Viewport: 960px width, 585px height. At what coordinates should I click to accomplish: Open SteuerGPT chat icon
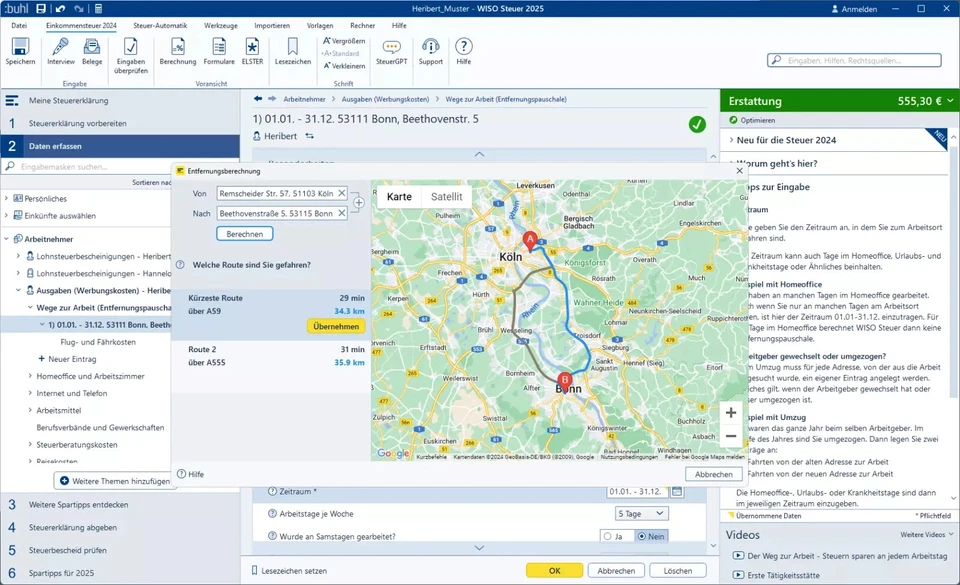point(392,47)
